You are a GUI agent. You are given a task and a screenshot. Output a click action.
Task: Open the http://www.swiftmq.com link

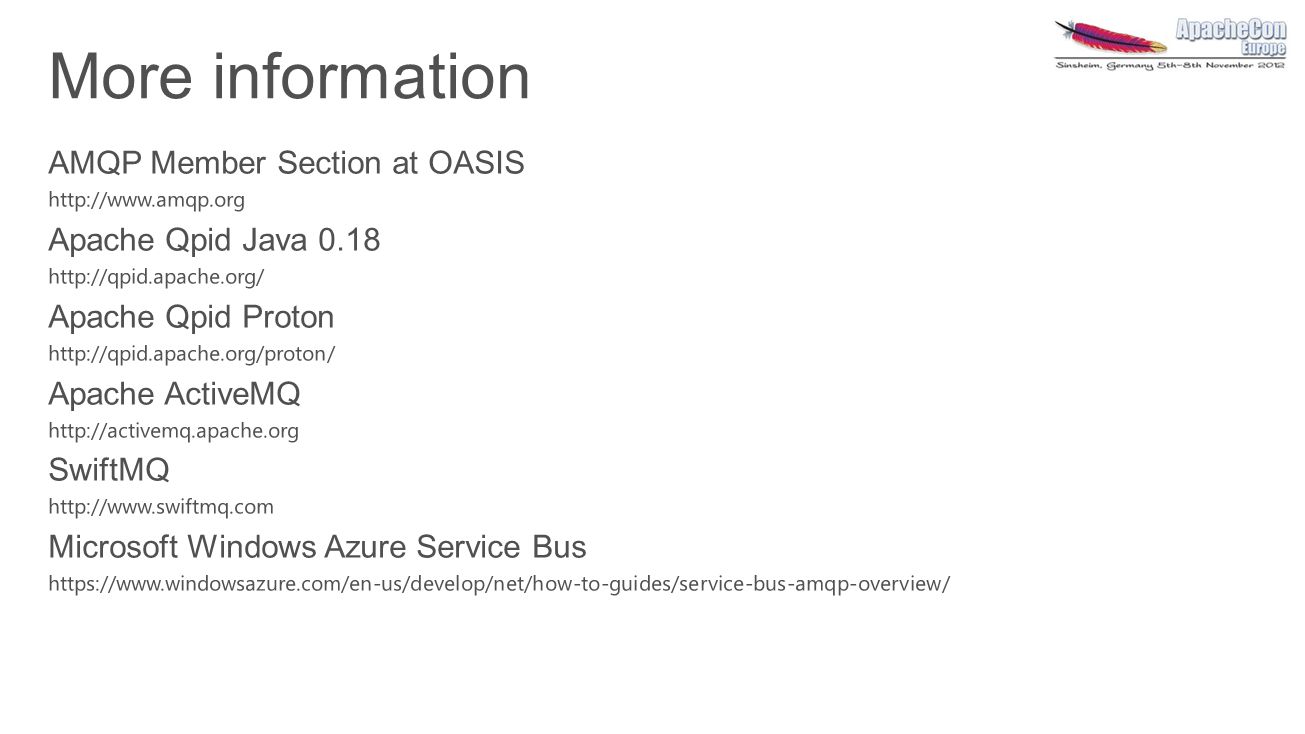pos(161,507)
